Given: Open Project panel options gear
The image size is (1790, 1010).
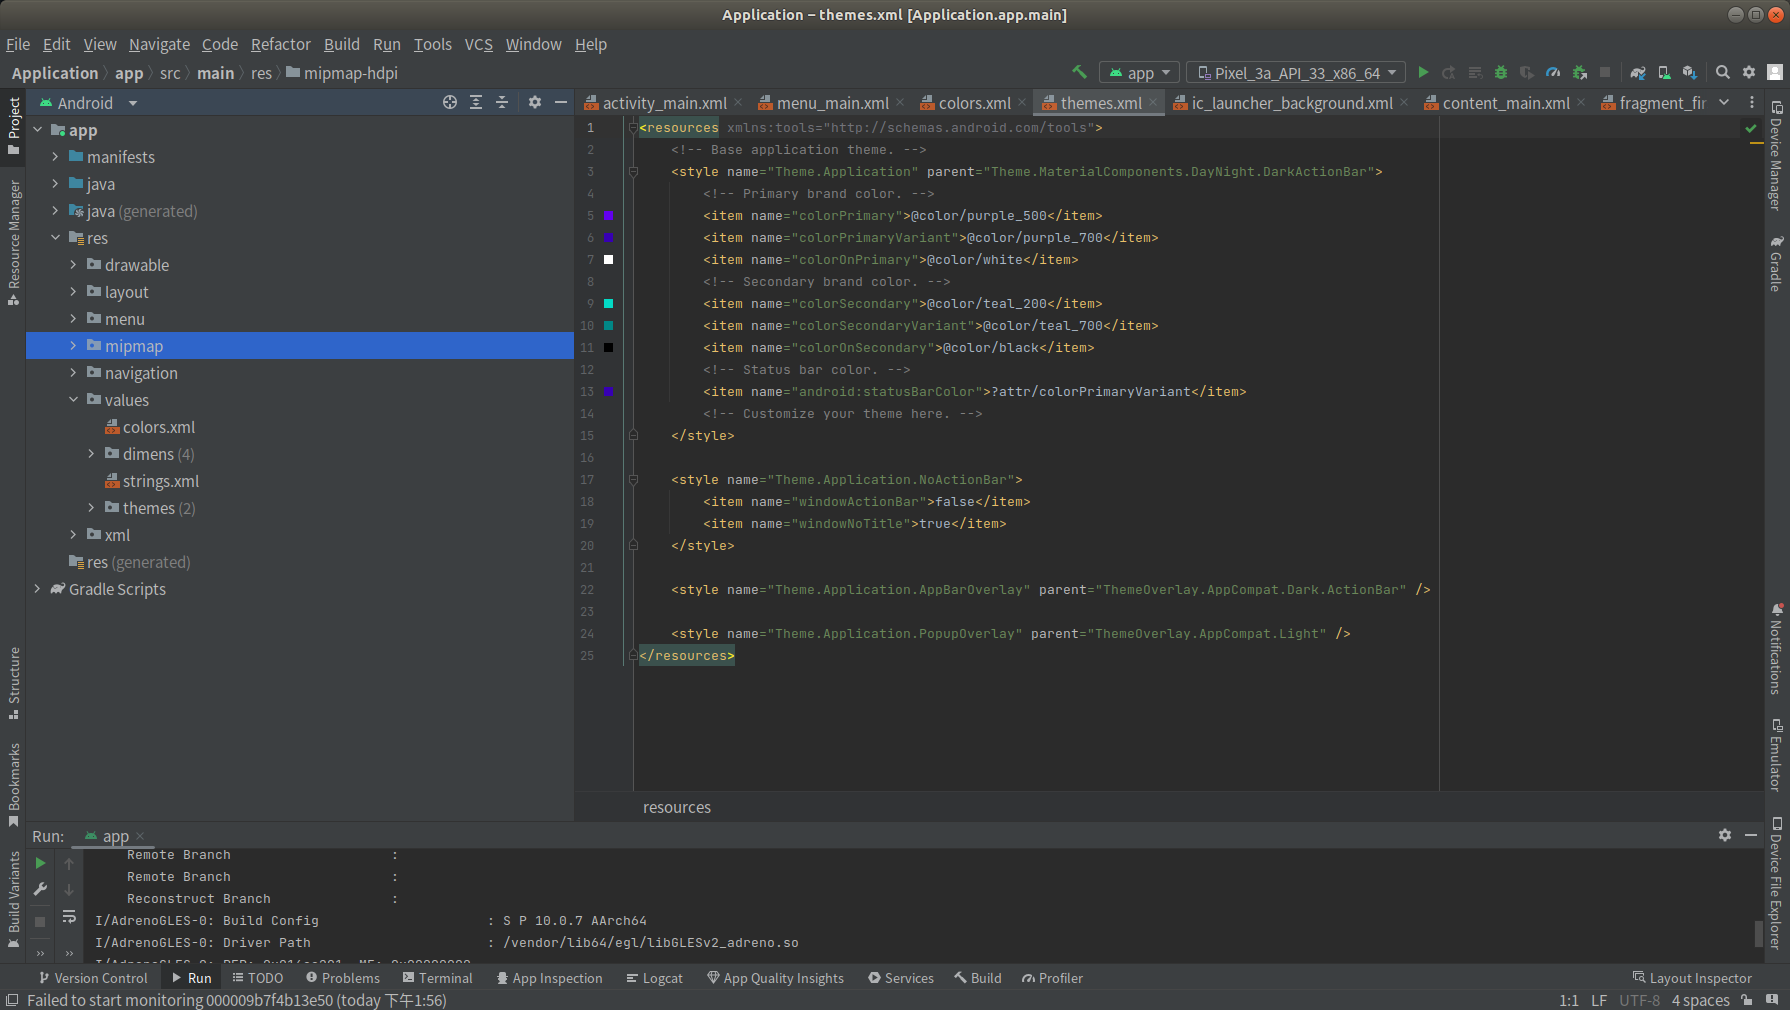Looking at the screenshot, I should pos(535,102).
